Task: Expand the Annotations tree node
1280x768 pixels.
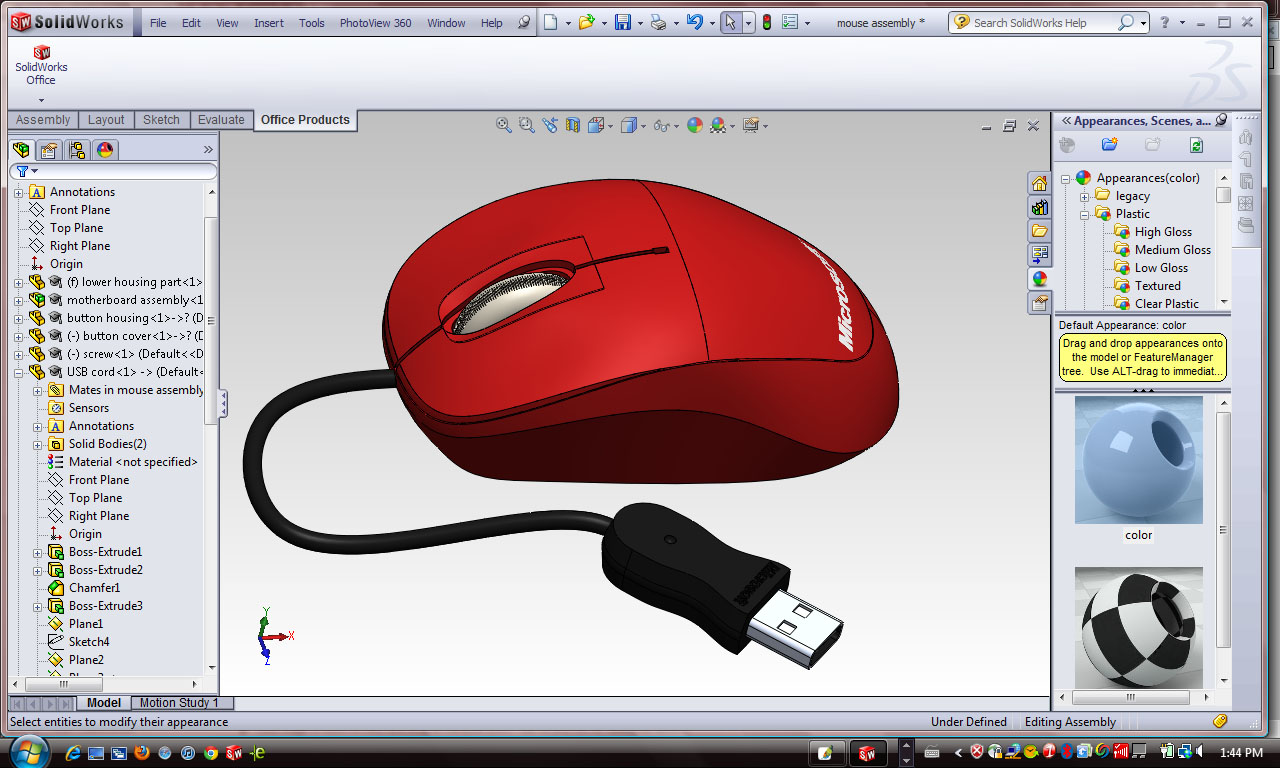Action: [19, 192]
